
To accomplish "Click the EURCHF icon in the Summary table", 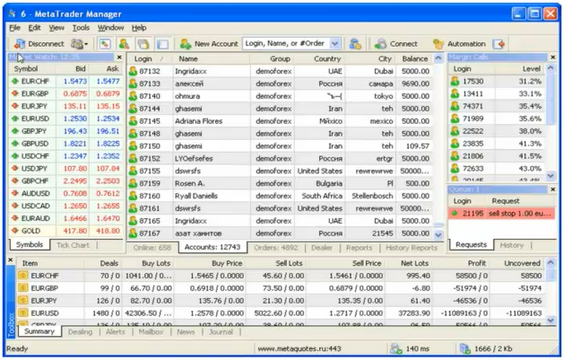I will (x=23, y=276).
